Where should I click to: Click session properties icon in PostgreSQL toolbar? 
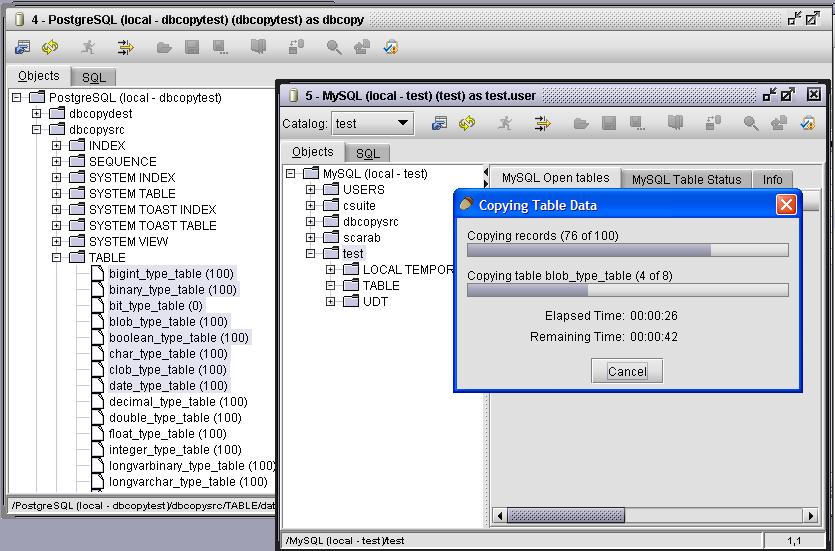click(x=23, y=47)
